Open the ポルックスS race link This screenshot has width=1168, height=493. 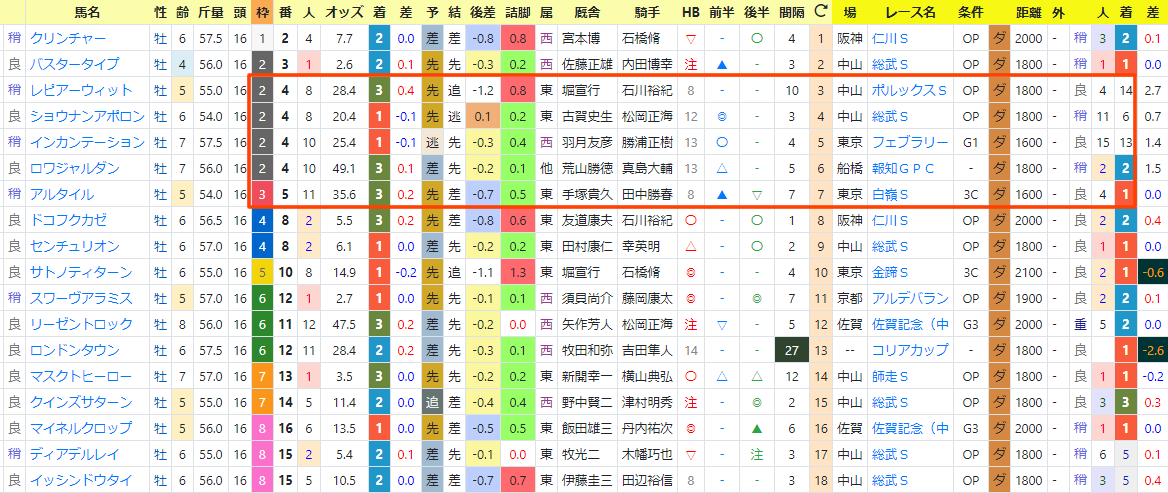pos(910,91)
